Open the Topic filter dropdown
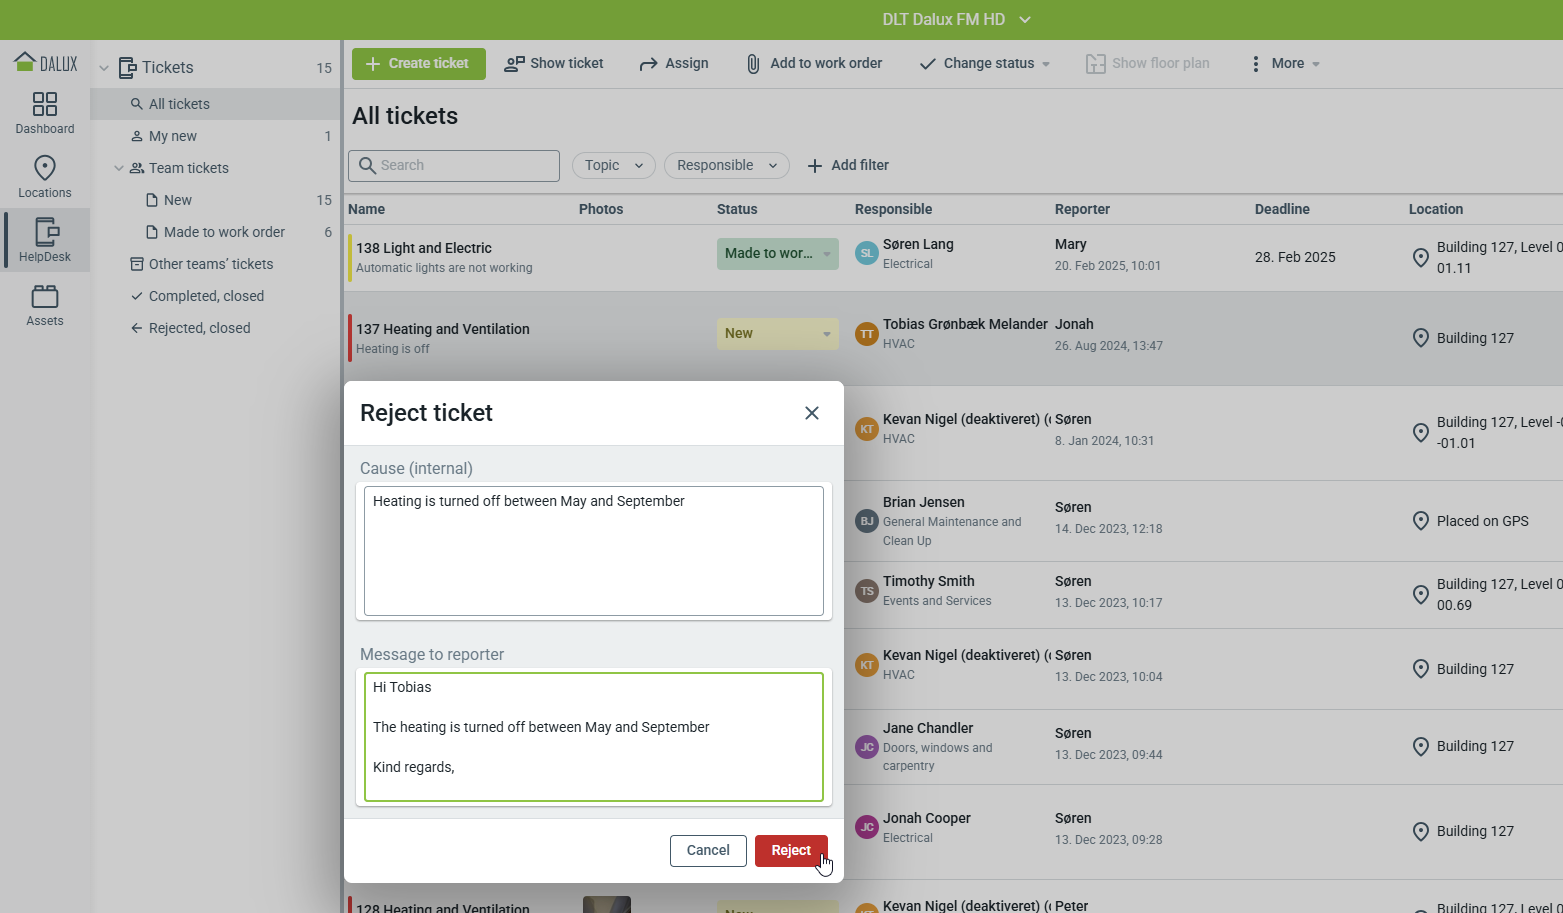This screenshot has width=1563, height=913. point(613,166)
